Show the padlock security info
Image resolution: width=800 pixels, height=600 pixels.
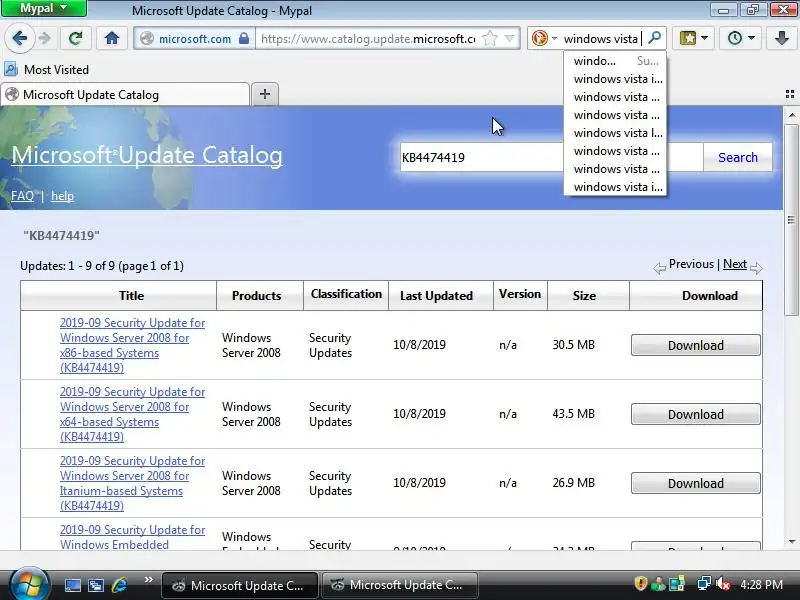coord(244,39)
